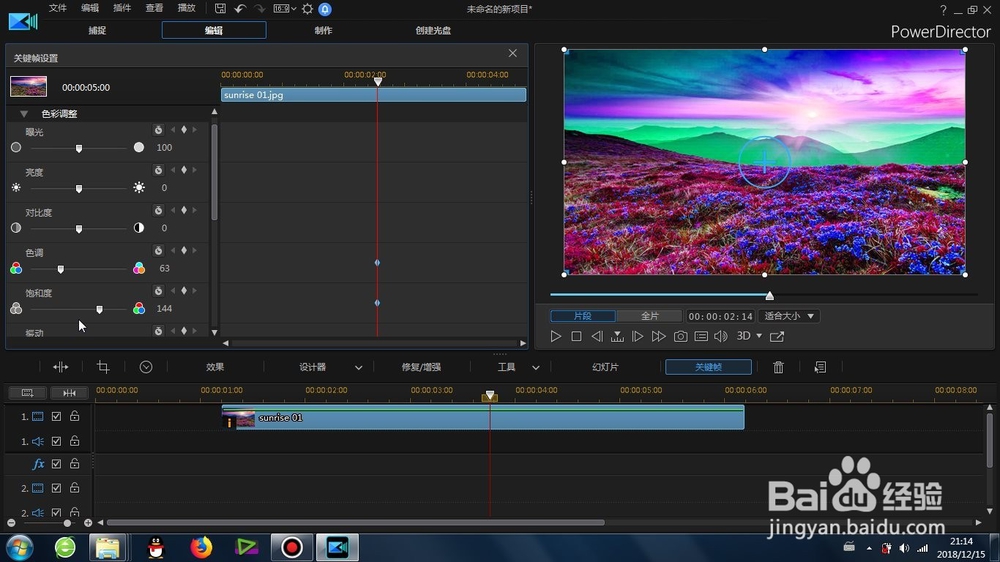
Task: Adjust the 色调 slider handle
Action: click(61, 269)
